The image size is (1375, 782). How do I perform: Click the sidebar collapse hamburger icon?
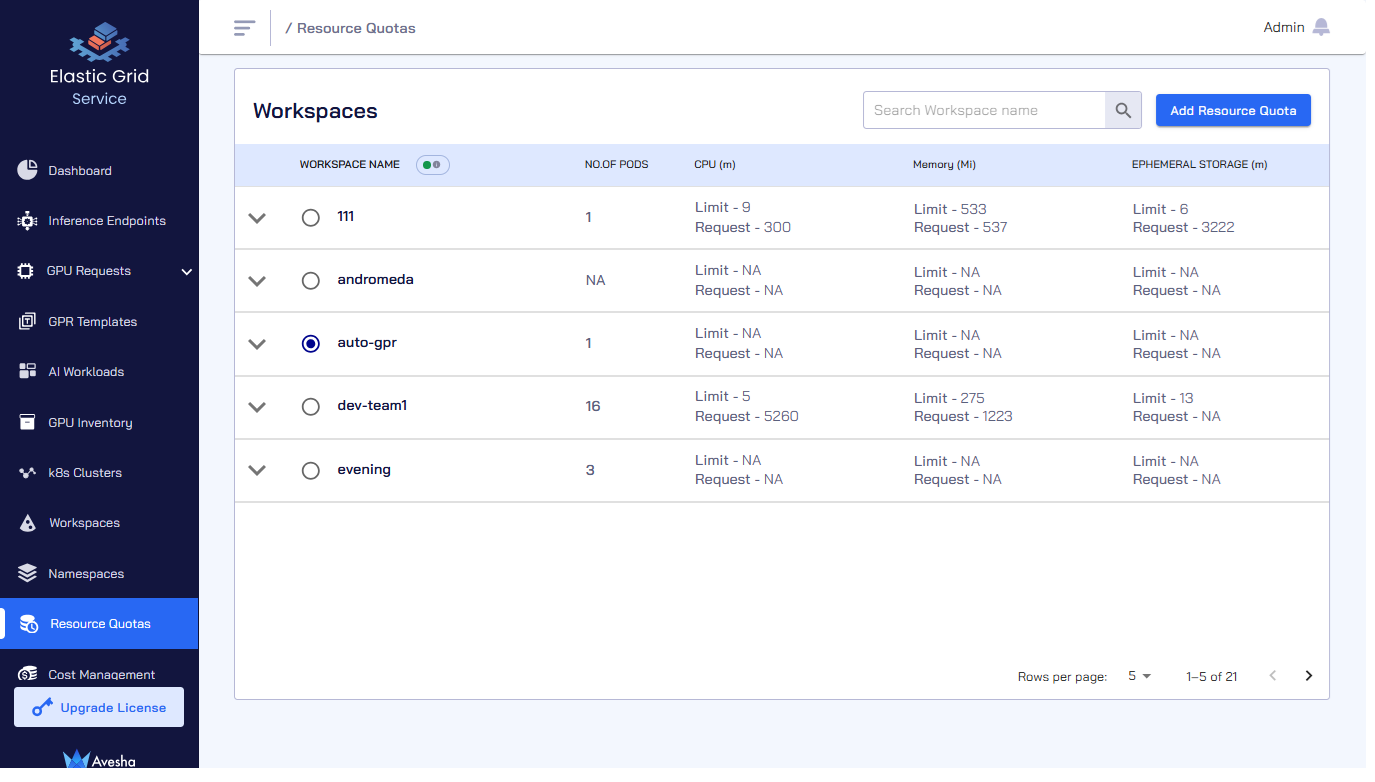tap(244, 28)
